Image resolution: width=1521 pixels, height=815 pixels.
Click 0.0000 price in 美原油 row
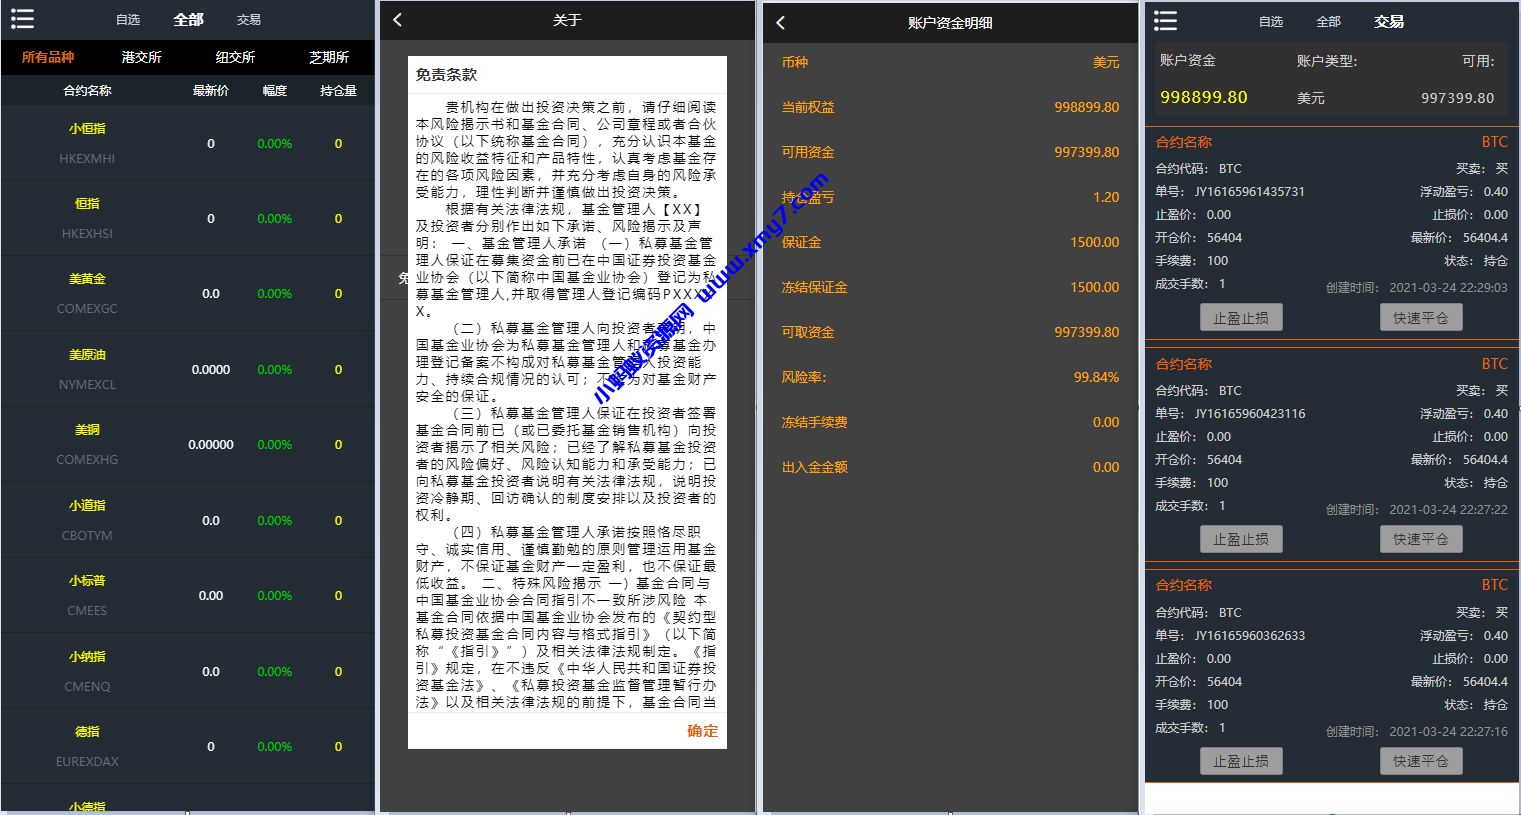click(211, 369)
